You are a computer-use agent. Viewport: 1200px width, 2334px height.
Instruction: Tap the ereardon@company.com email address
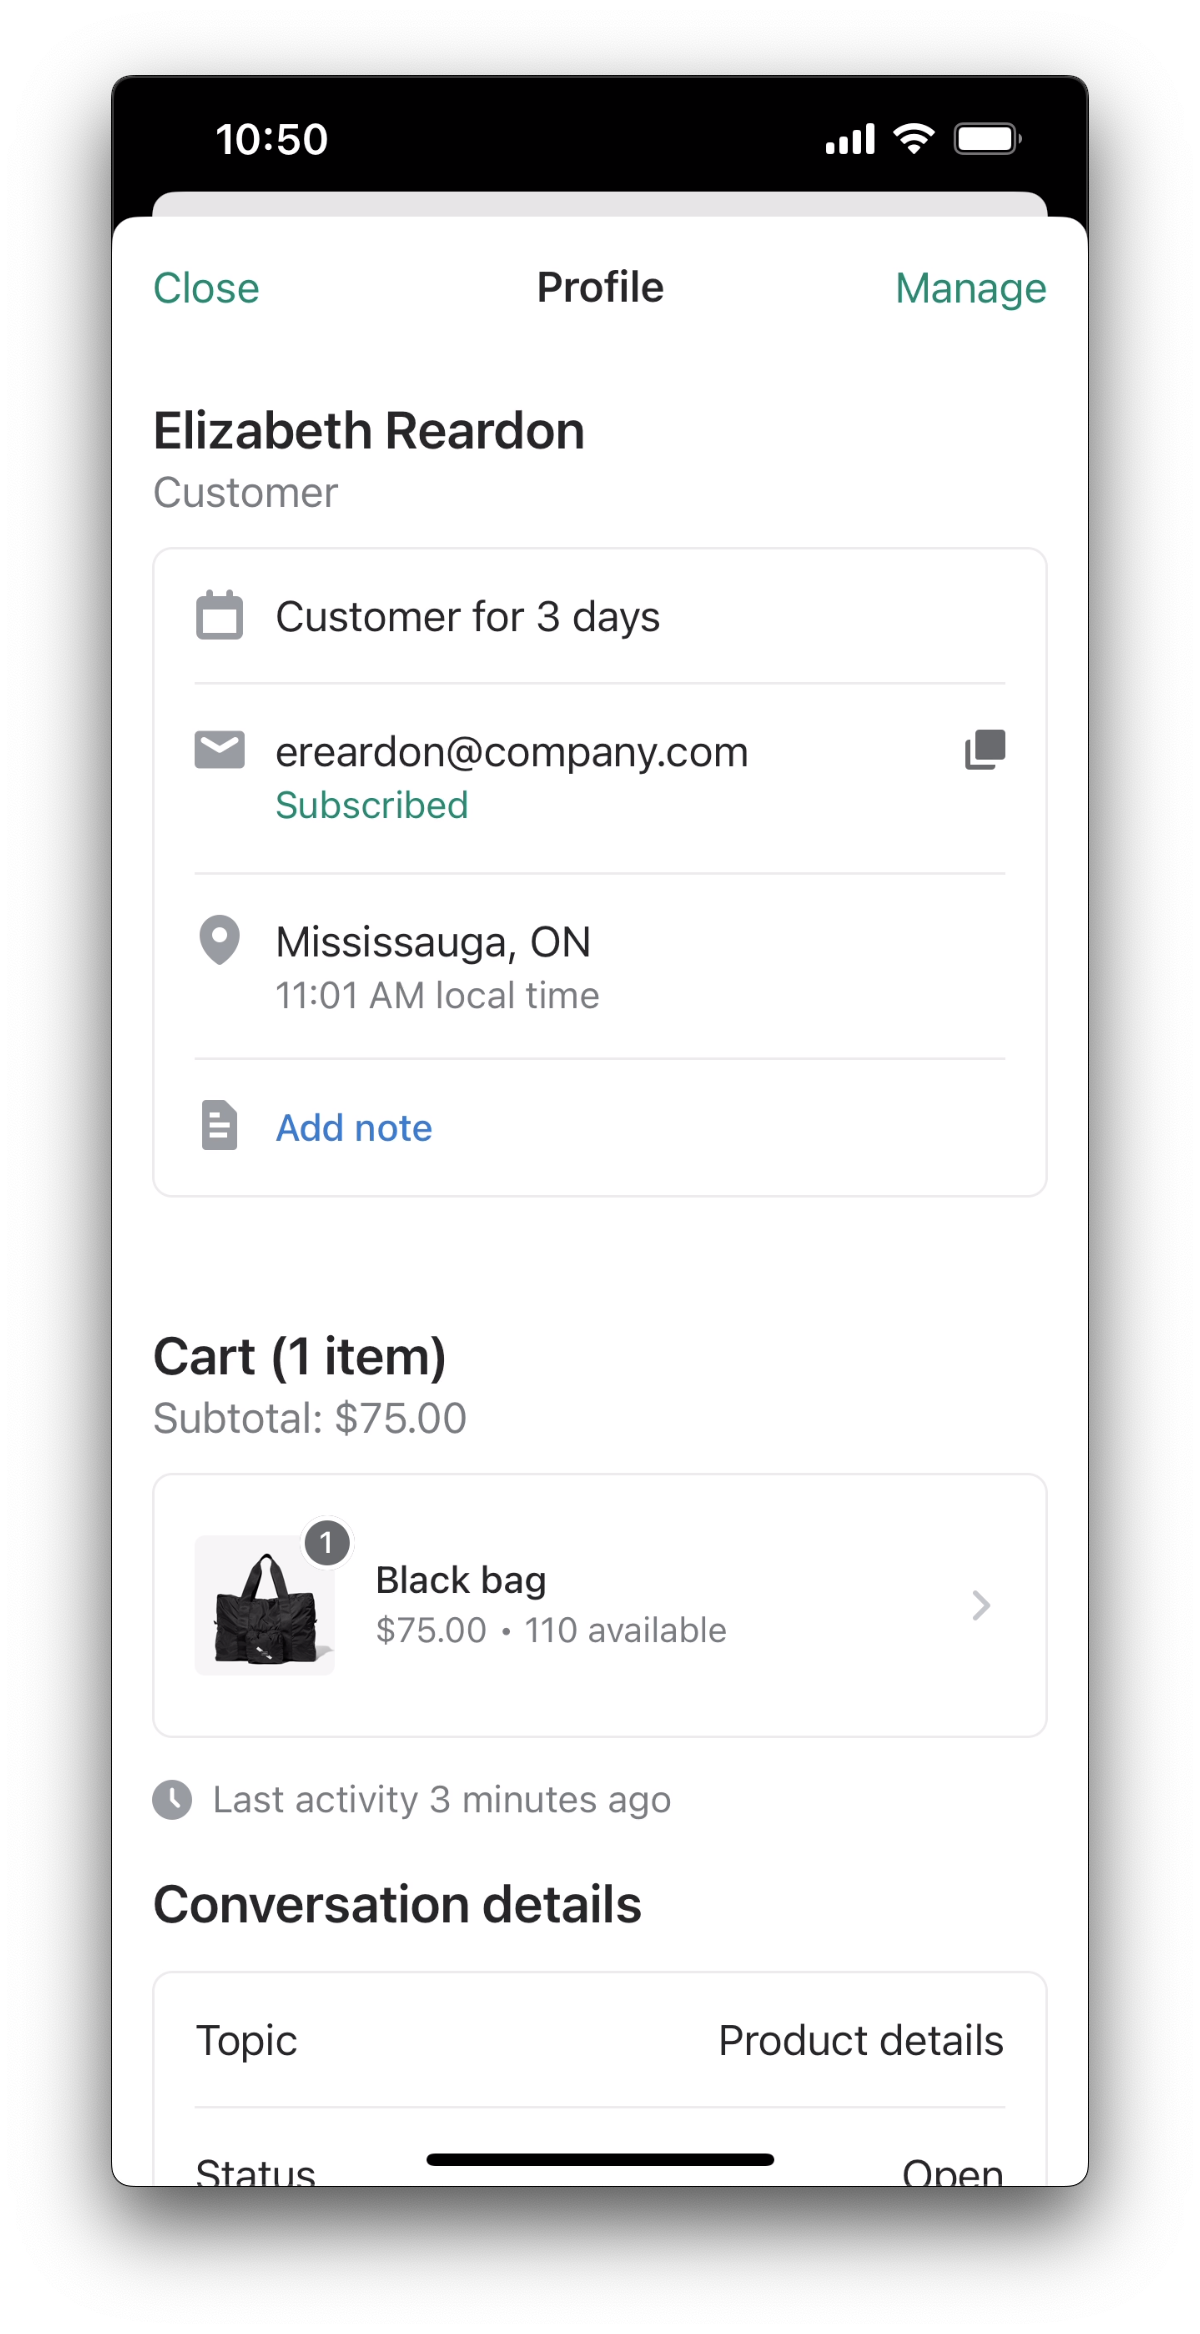point(512,752)
